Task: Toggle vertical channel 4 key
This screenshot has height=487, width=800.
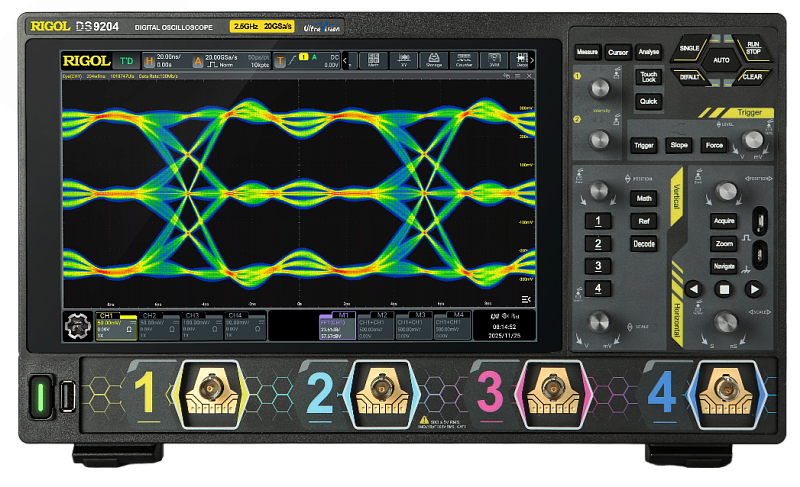Action: click(598, 289)
